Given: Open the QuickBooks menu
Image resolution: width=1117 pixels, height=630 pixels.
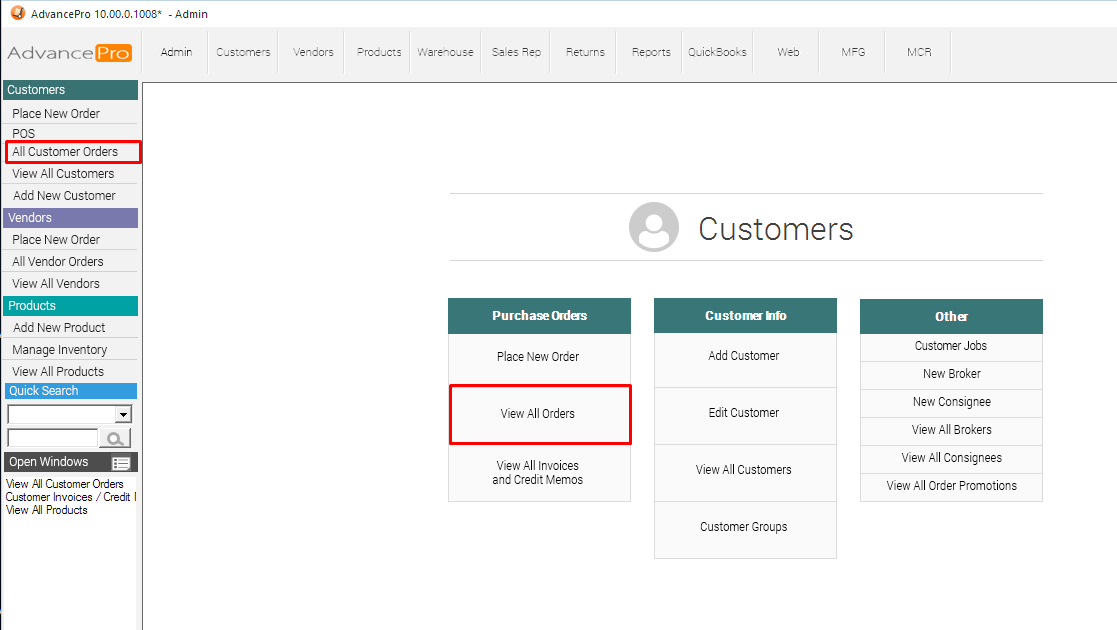Looking at the screenshot, I should click(717, 52).
